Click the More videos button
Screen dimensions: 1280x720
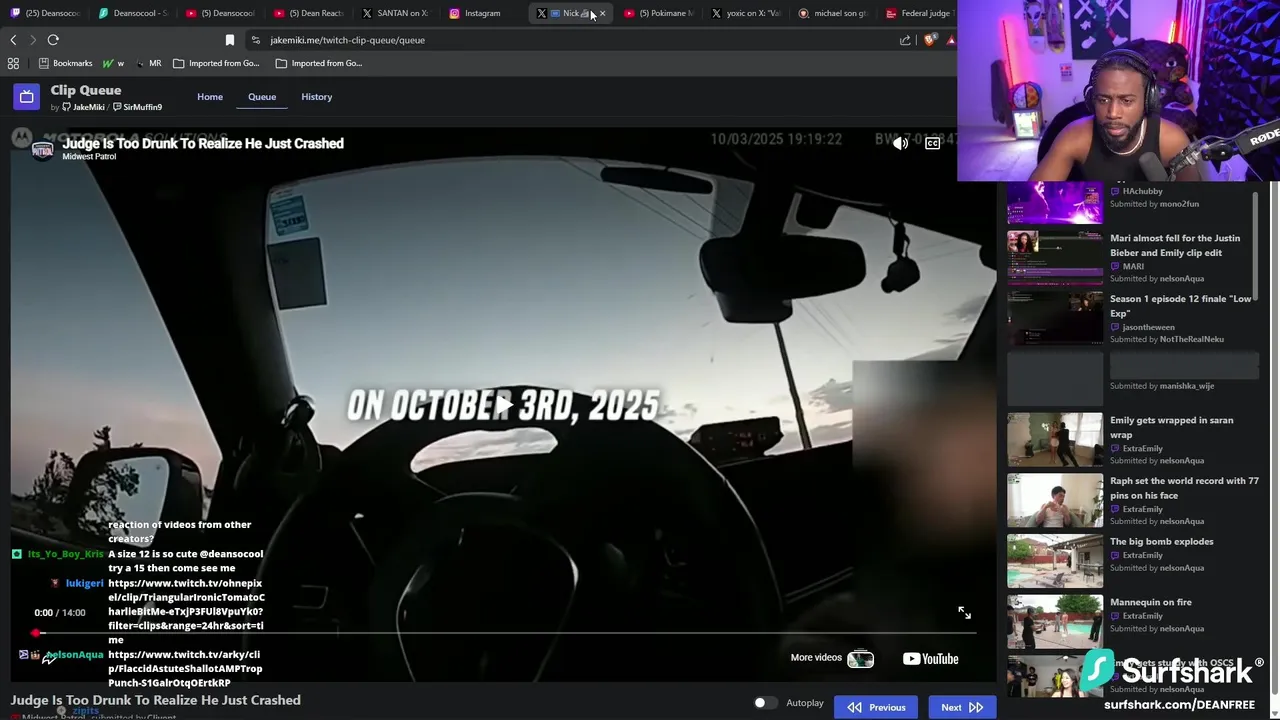[x=832, y=658]
